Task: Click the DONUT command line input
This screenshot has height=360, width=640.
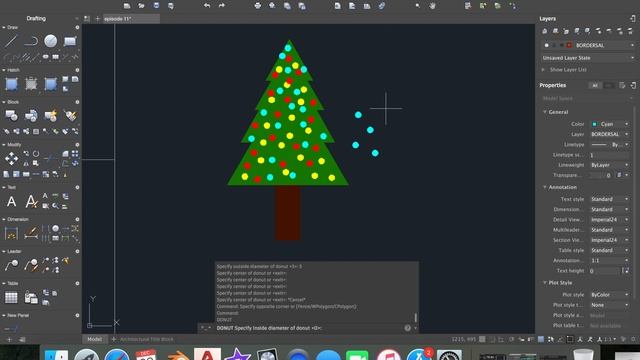Action: pos(309,328)
